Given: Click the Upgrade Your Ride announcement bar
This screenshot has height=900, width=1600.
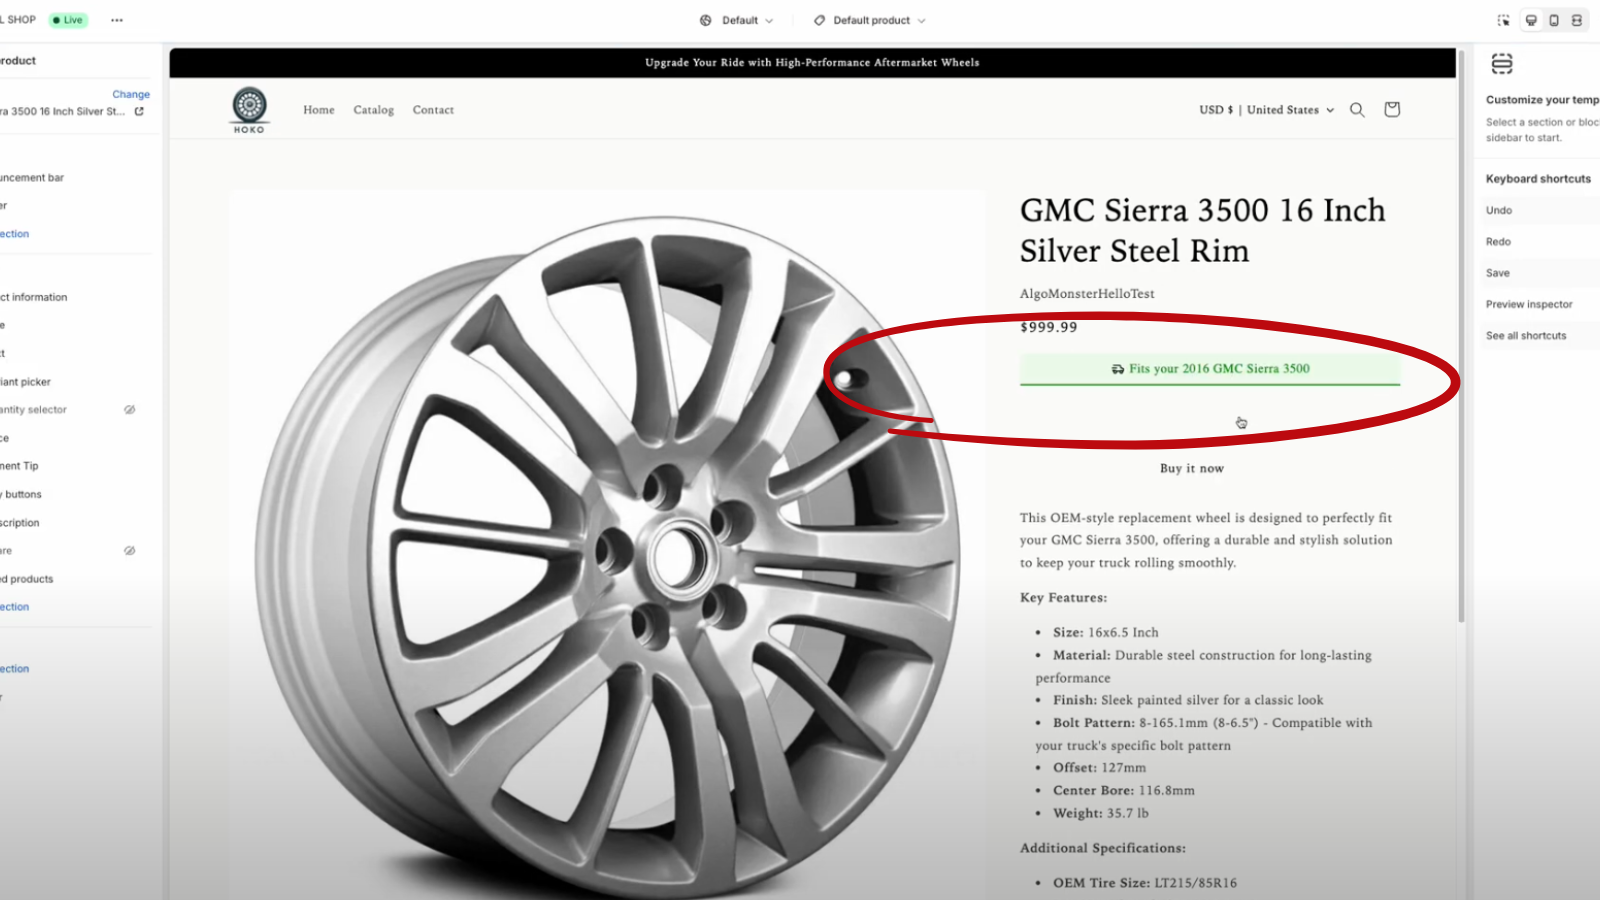Looking at the screenshot, I should click(x=812, y=63).
